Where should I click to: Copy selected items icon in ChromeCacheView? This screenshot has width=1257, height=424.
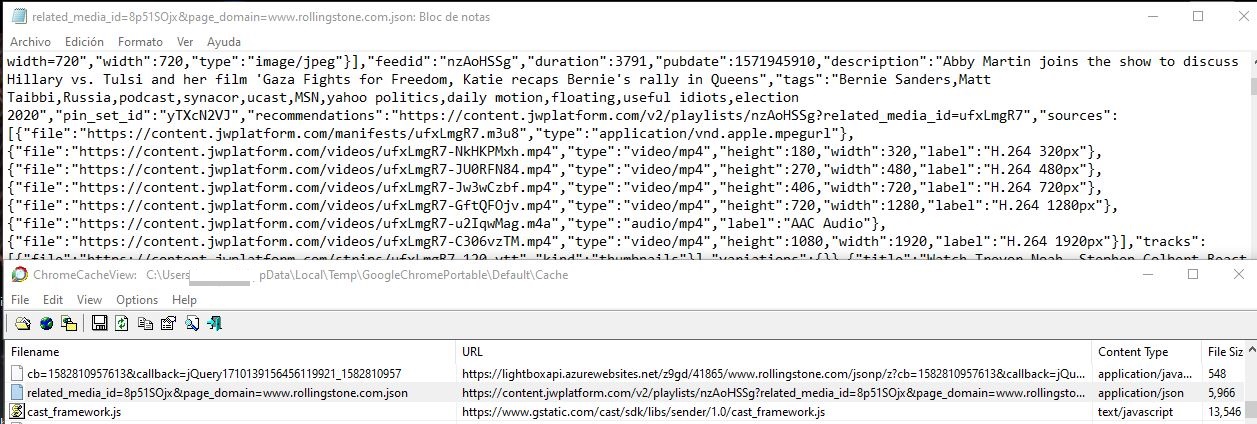145,323
